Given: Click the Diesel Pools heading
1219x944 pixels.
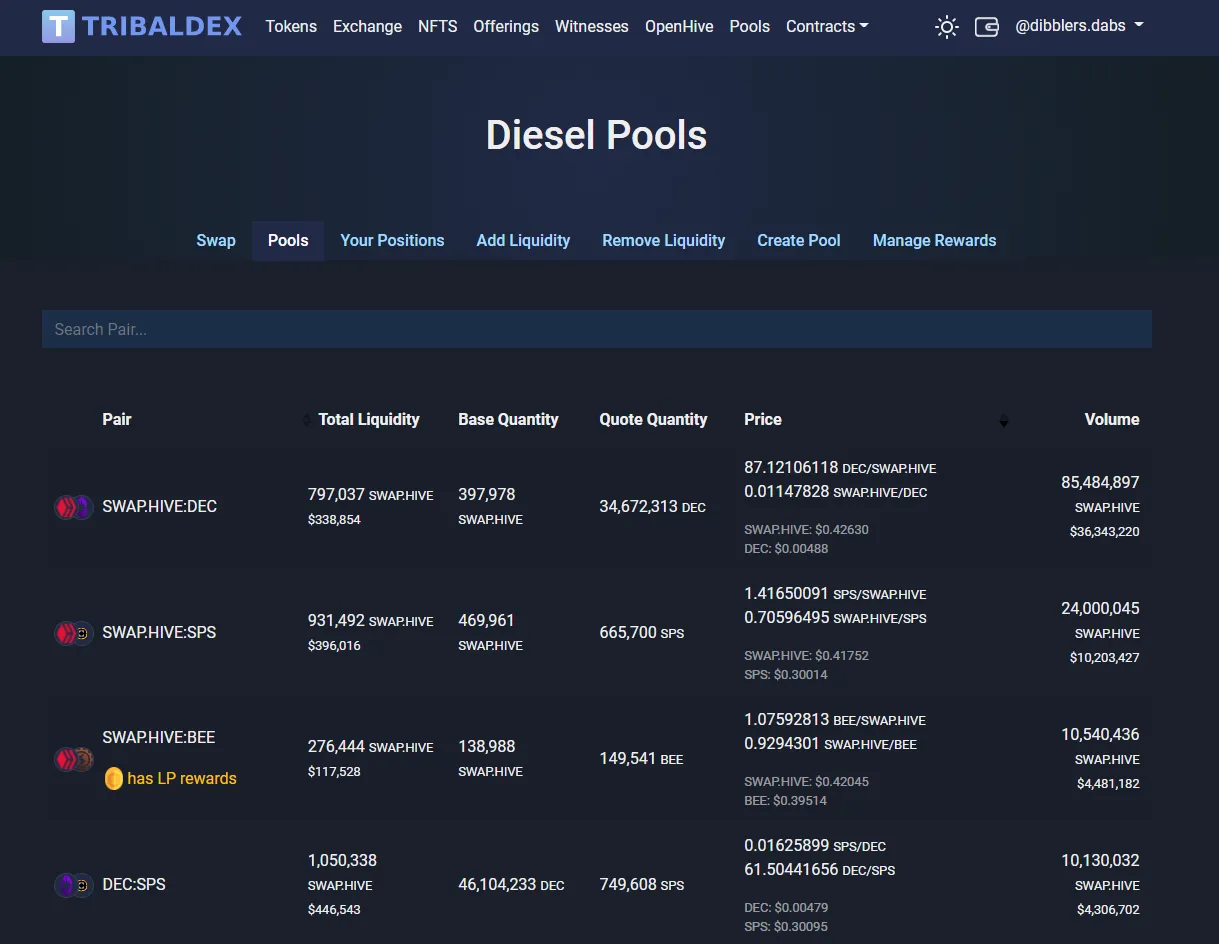Looking at the screenshot, I should pyautogui.click(x=597, y=135).
